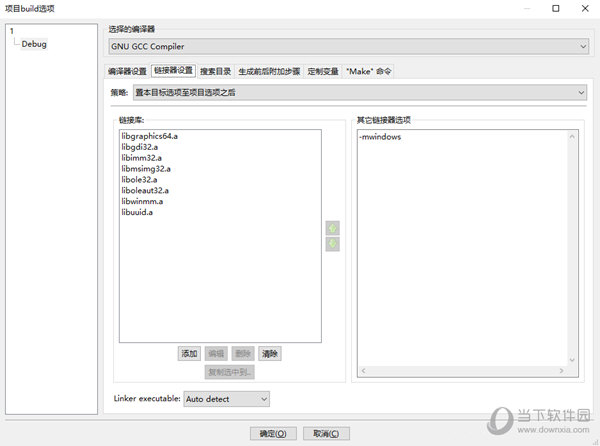Select libwinmm.a in library list

point(142,201)
